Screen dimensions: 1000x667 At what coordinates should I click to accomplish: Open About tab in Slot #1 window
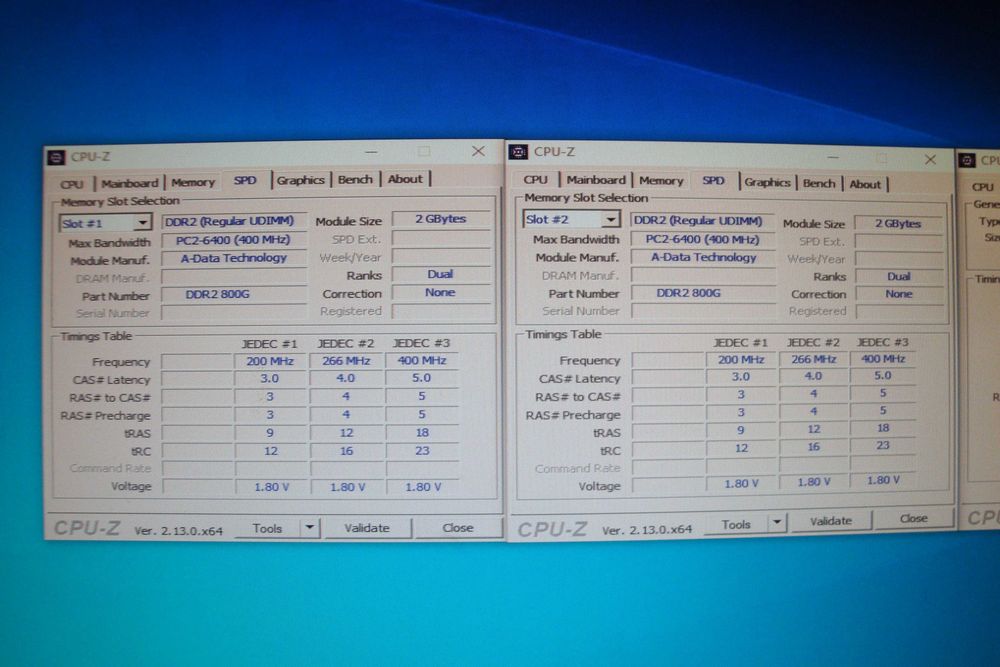406,179
